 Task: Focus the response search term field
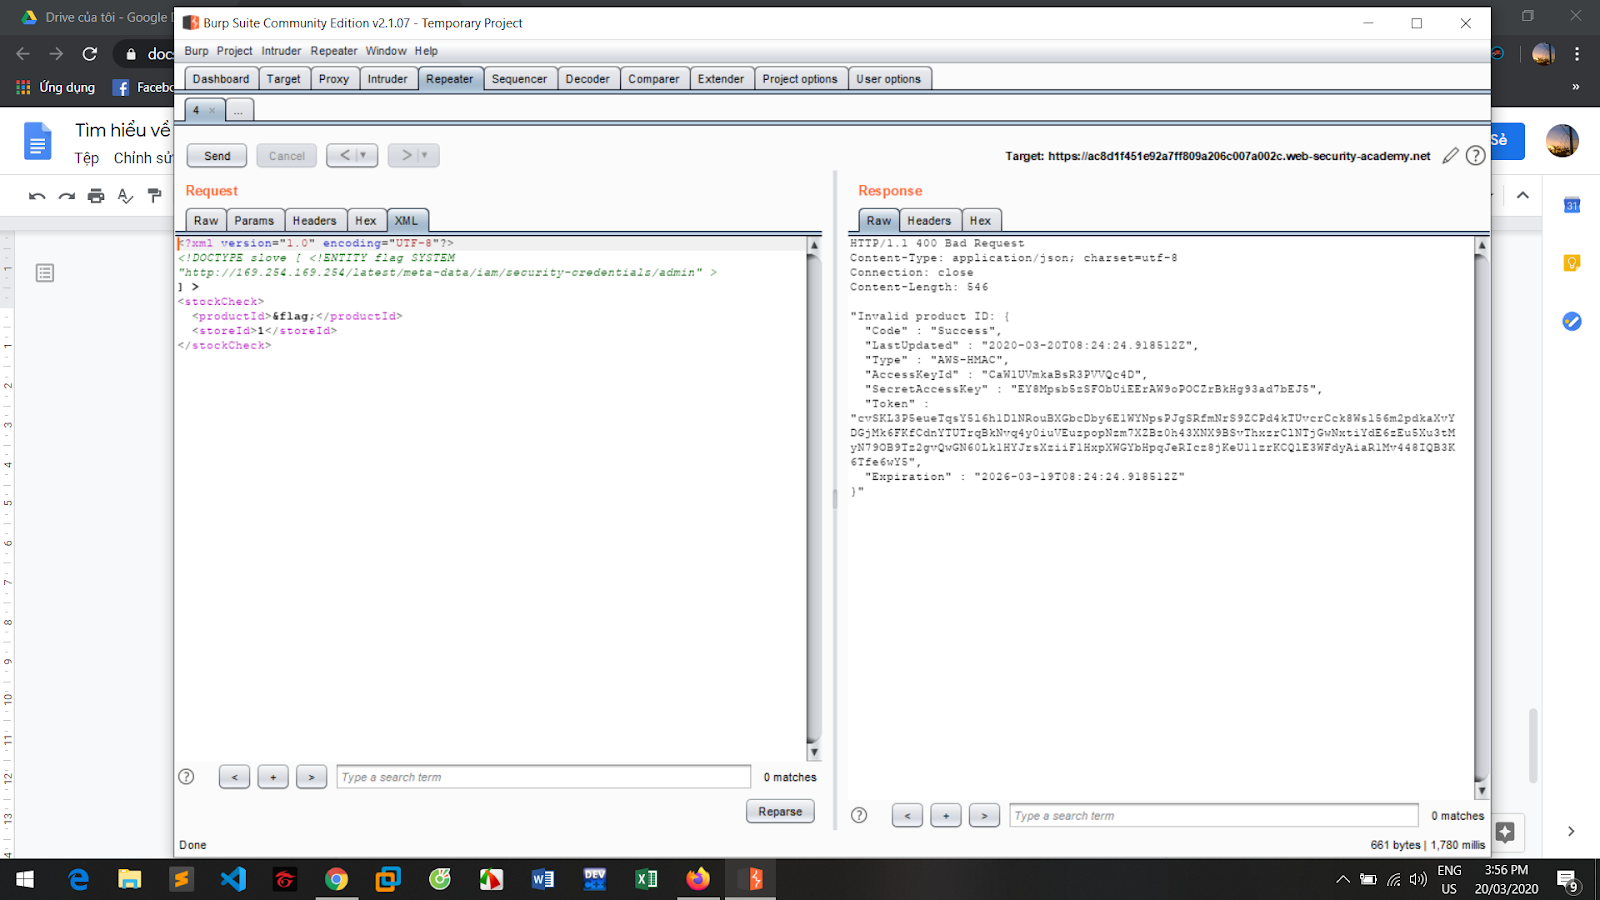pos(1213,816)
